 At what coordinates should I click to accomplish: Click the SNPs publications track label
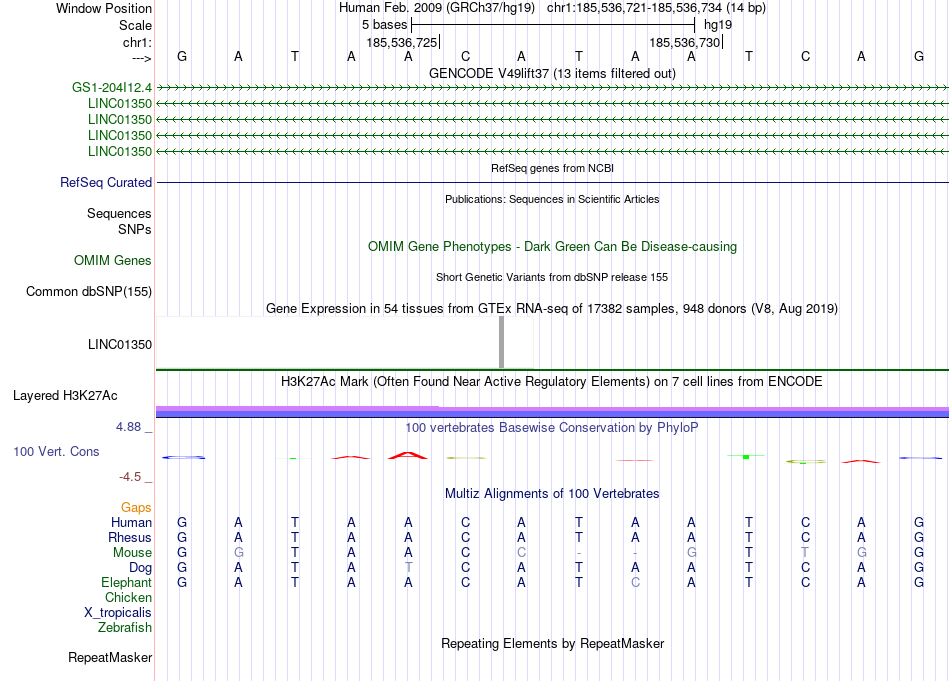point(135,230)
